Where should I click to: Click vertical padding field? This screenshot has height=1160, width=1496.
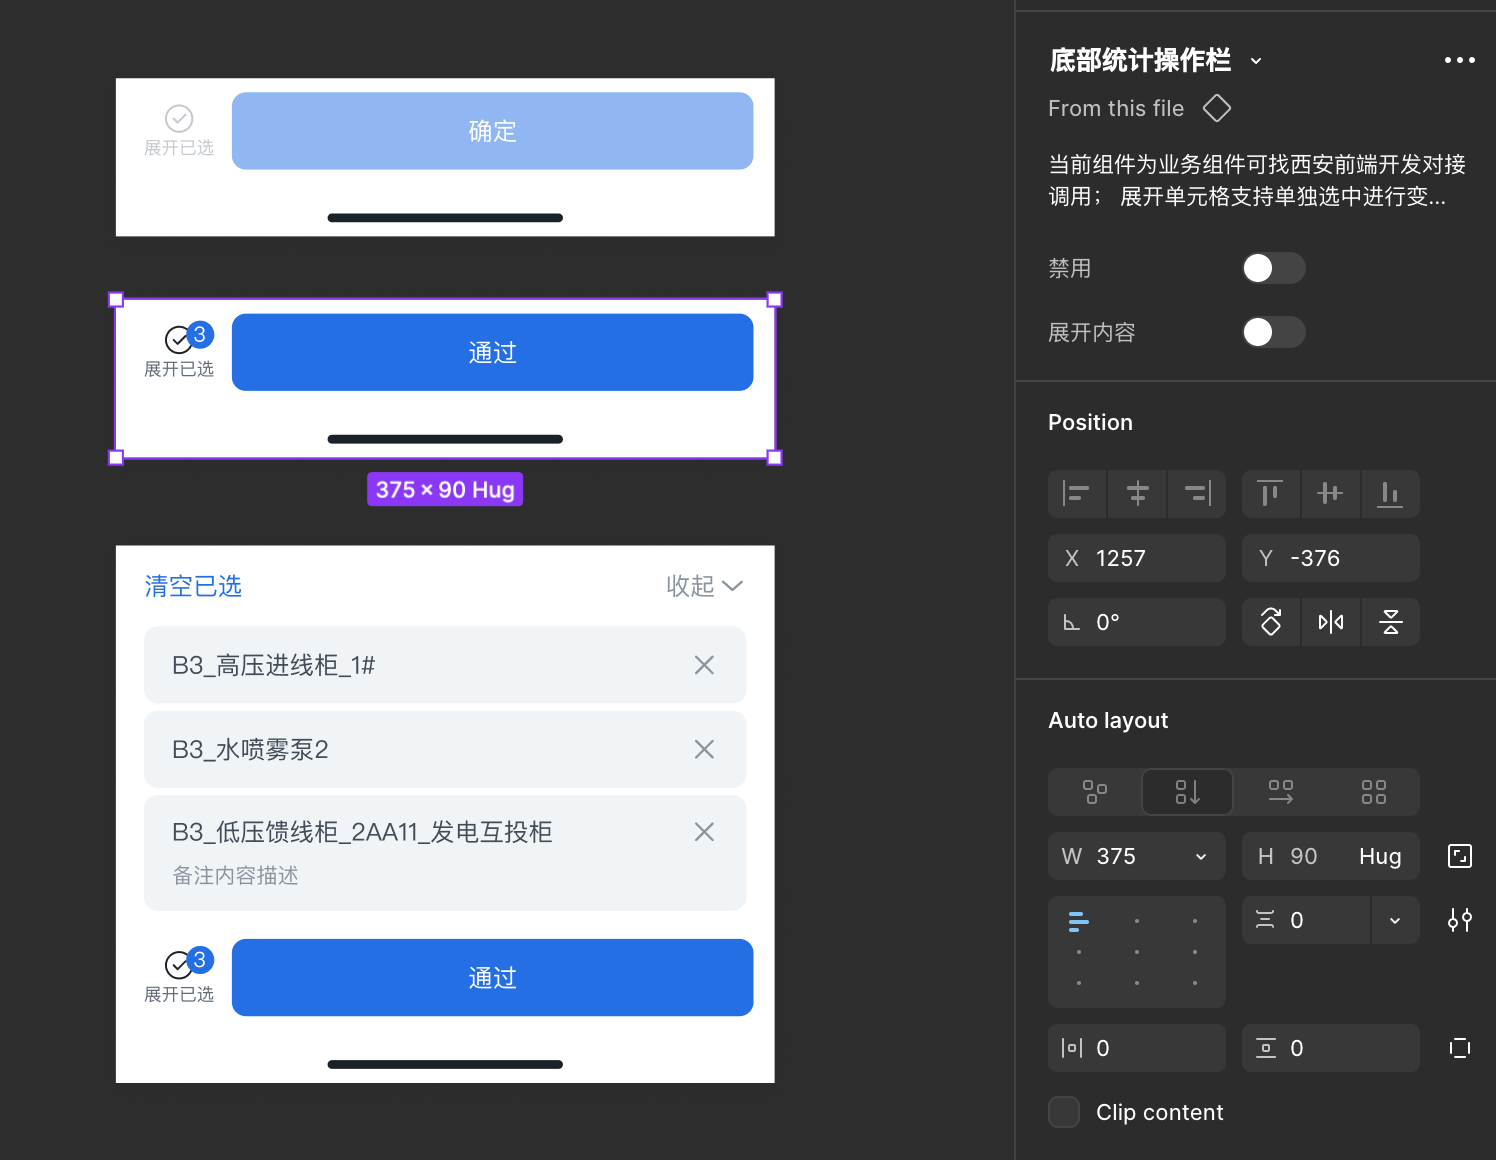(1331, 1048)
